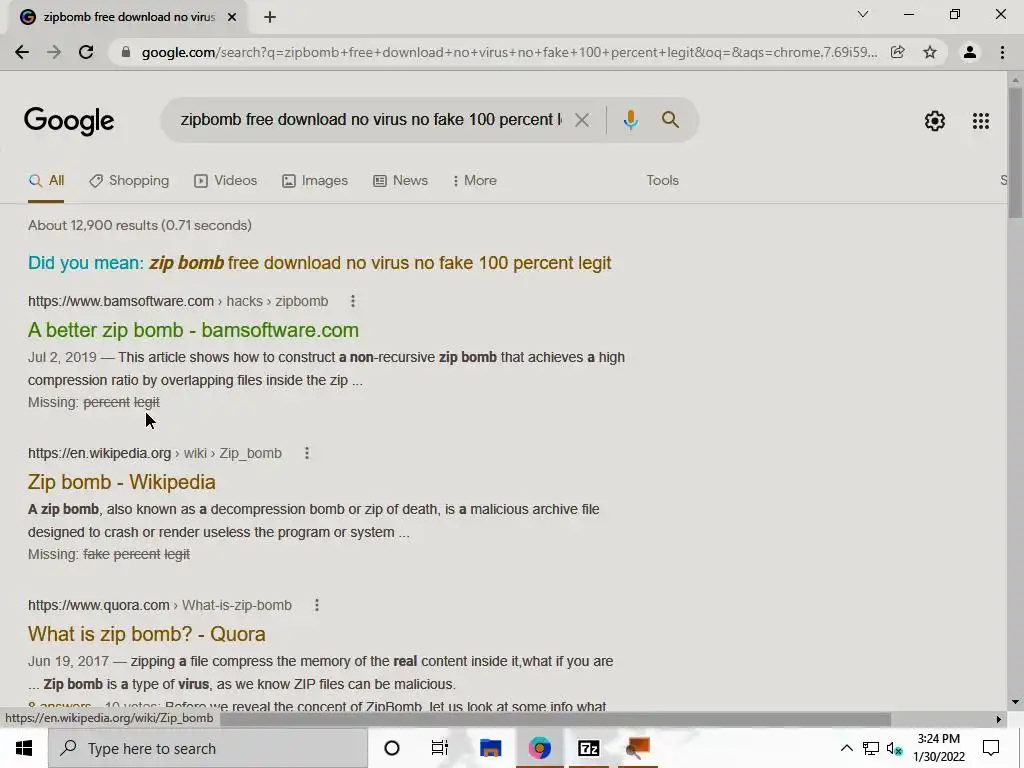Reload the Google search page

pos(86,52)
